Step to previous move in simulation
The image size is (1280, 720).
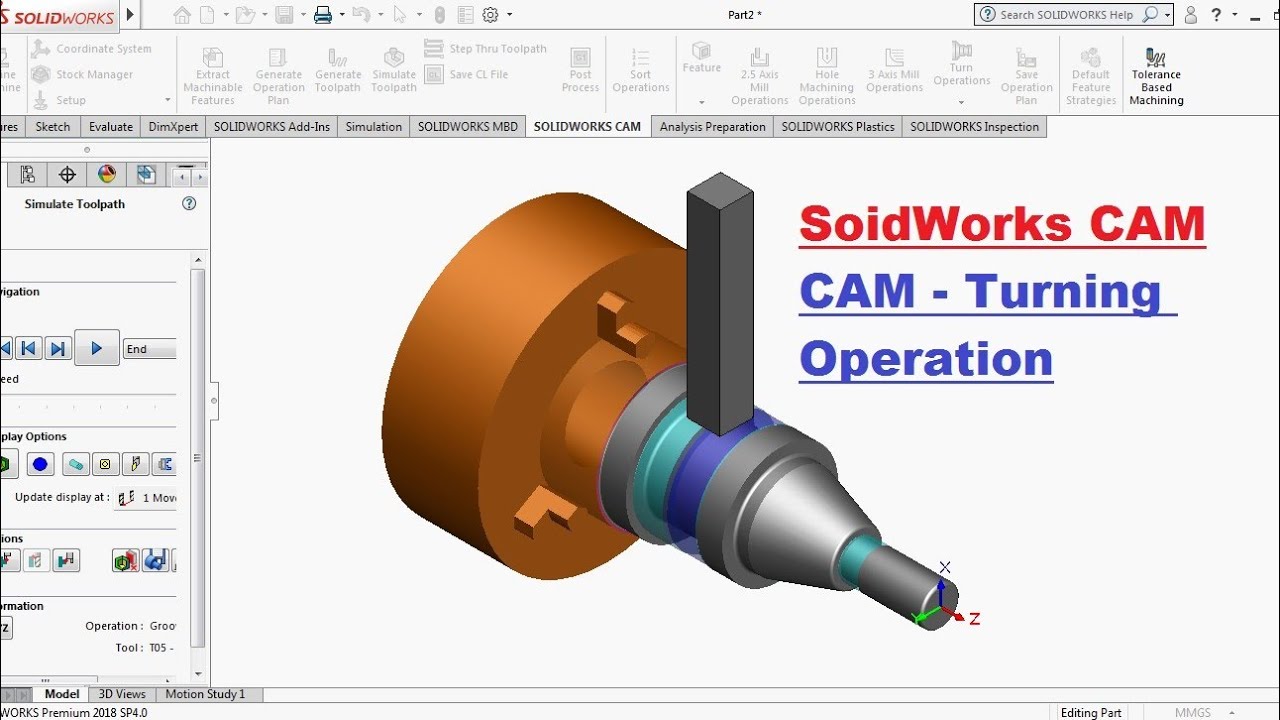click(29, 348)
